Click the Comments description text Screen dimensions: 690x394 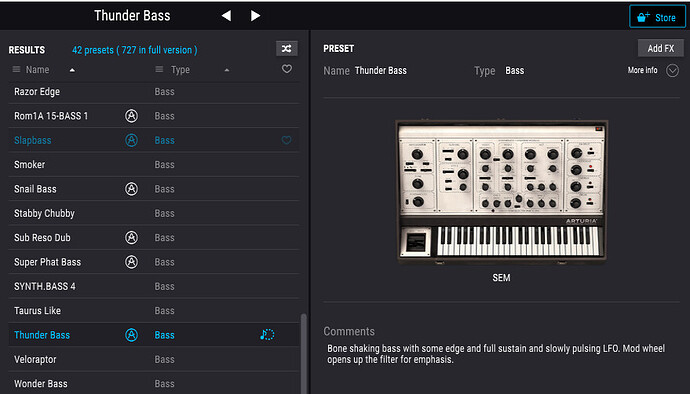(496, 354)
